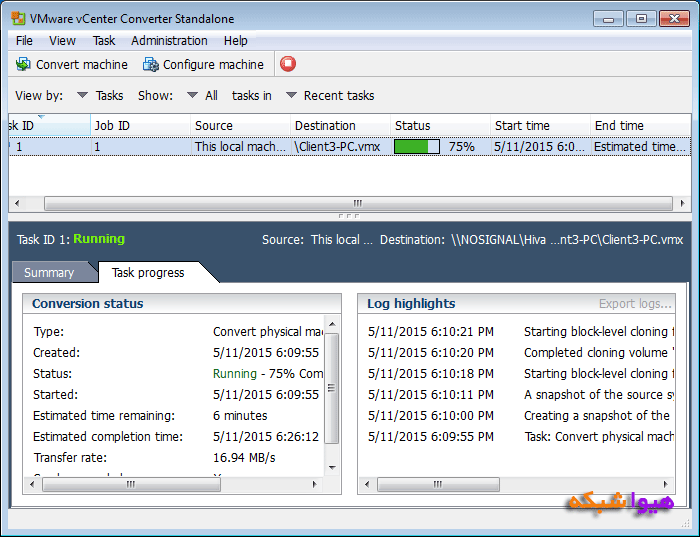Click Conversion status horizontal scrollbar thumb
This screenshot has height=537, width=700.
(131, 484)
